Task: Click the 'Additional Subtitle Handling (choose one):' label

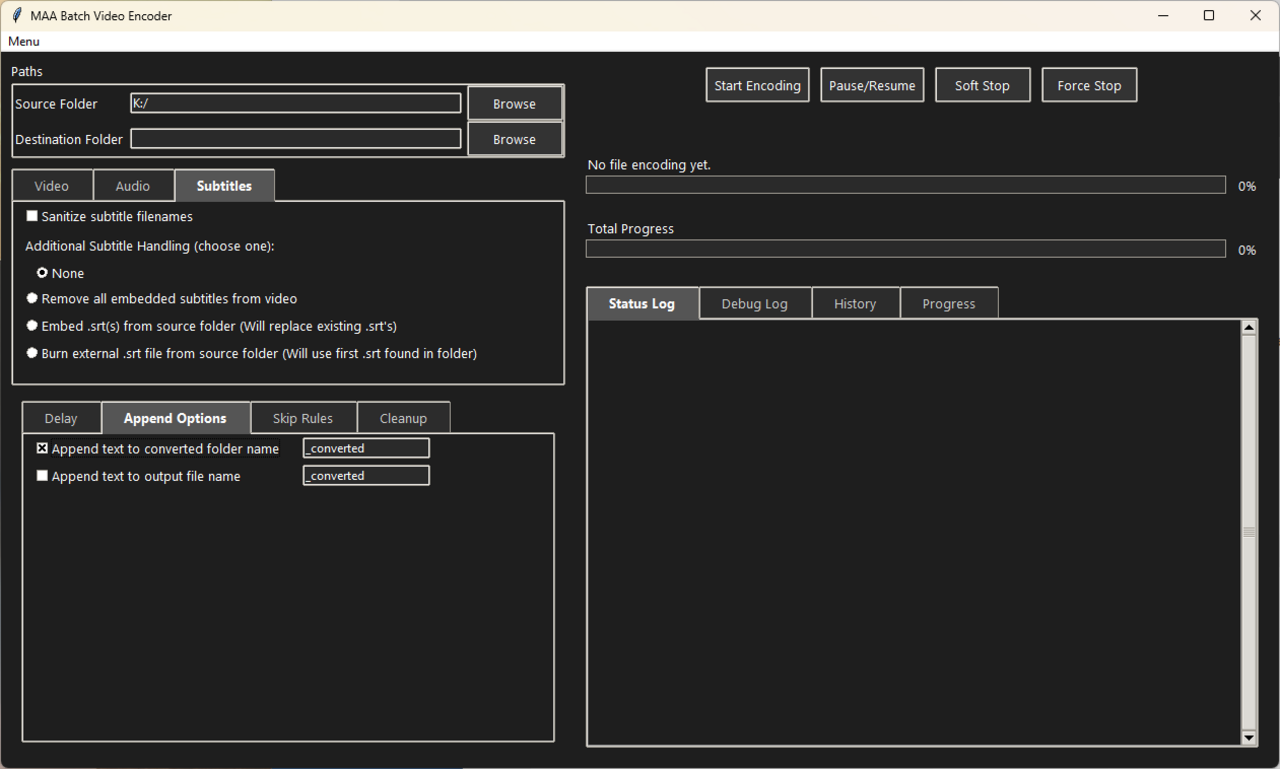Action: 150,246
